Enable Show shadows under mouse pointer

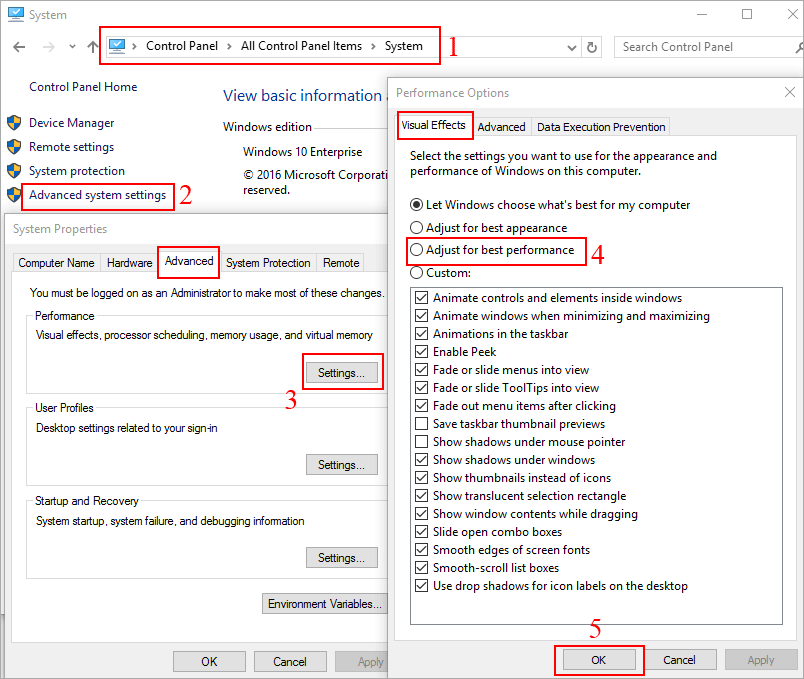(x=521, y=442)
